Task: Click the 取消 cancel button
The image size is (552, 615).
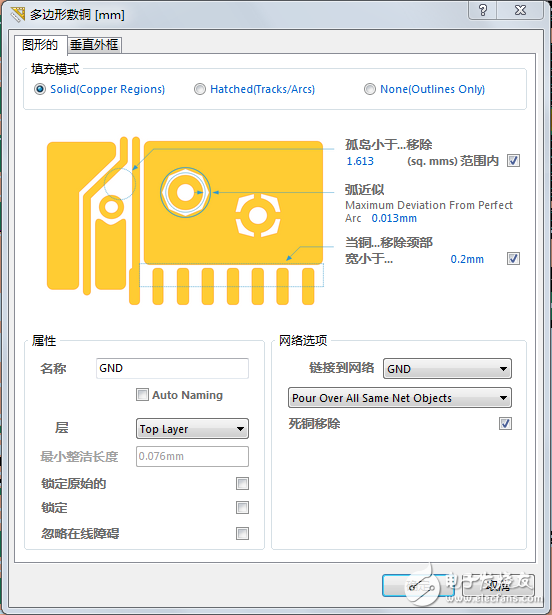Action: pyautogui.click(x=498, y=586)
